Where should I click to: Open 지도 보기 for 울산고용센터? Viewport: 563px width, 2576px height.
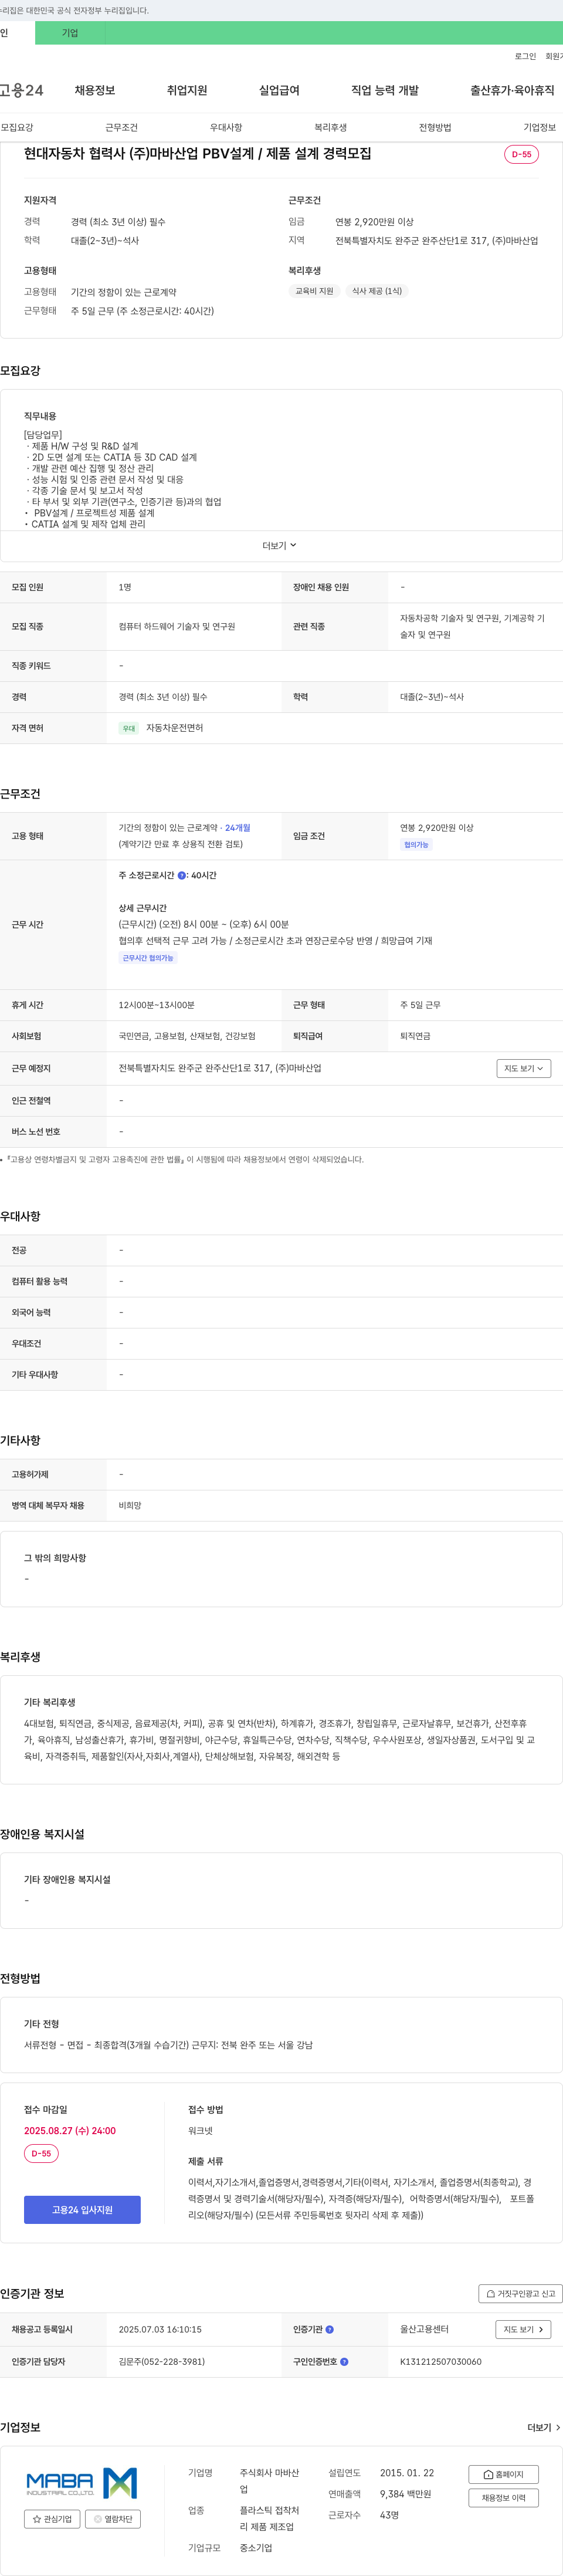click(523, 2329)
